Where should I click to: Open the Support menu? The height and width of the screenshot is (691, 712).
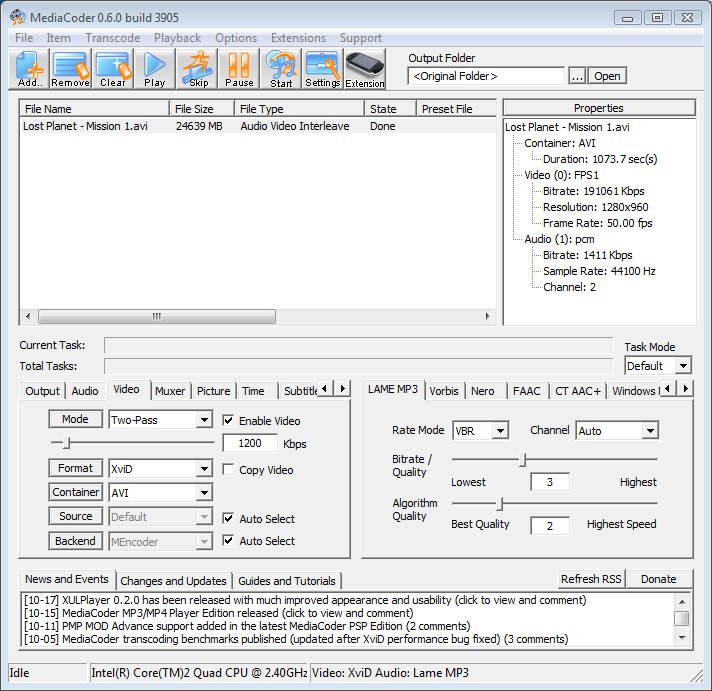coord(361,38)
